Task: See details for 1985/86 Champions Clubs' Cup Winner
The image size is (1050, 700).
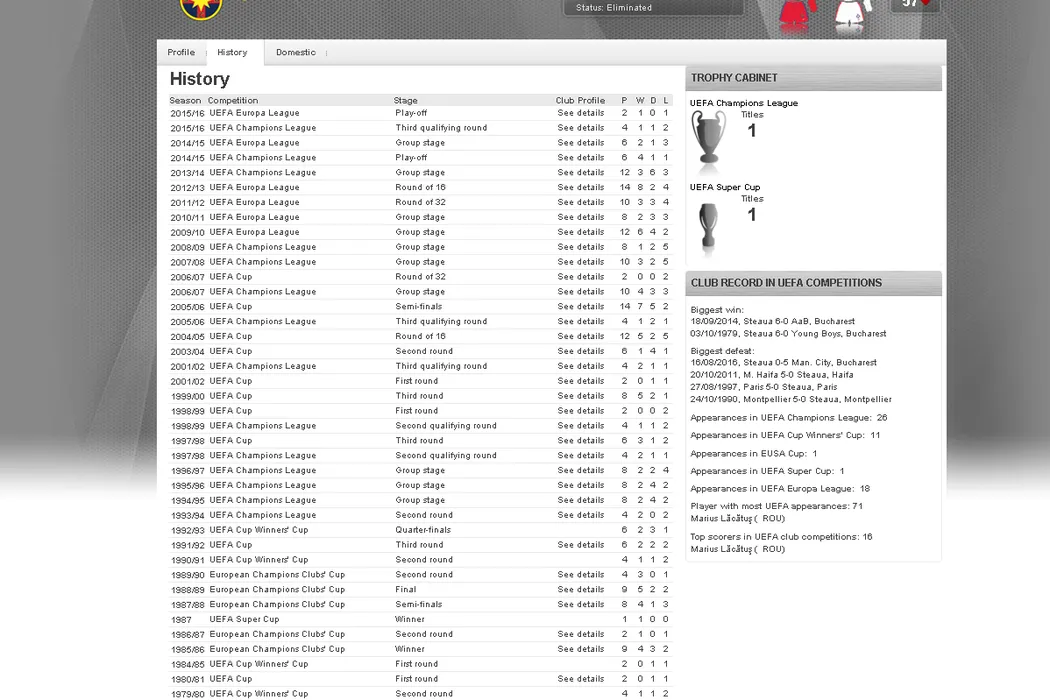Action: pos(580,649)
